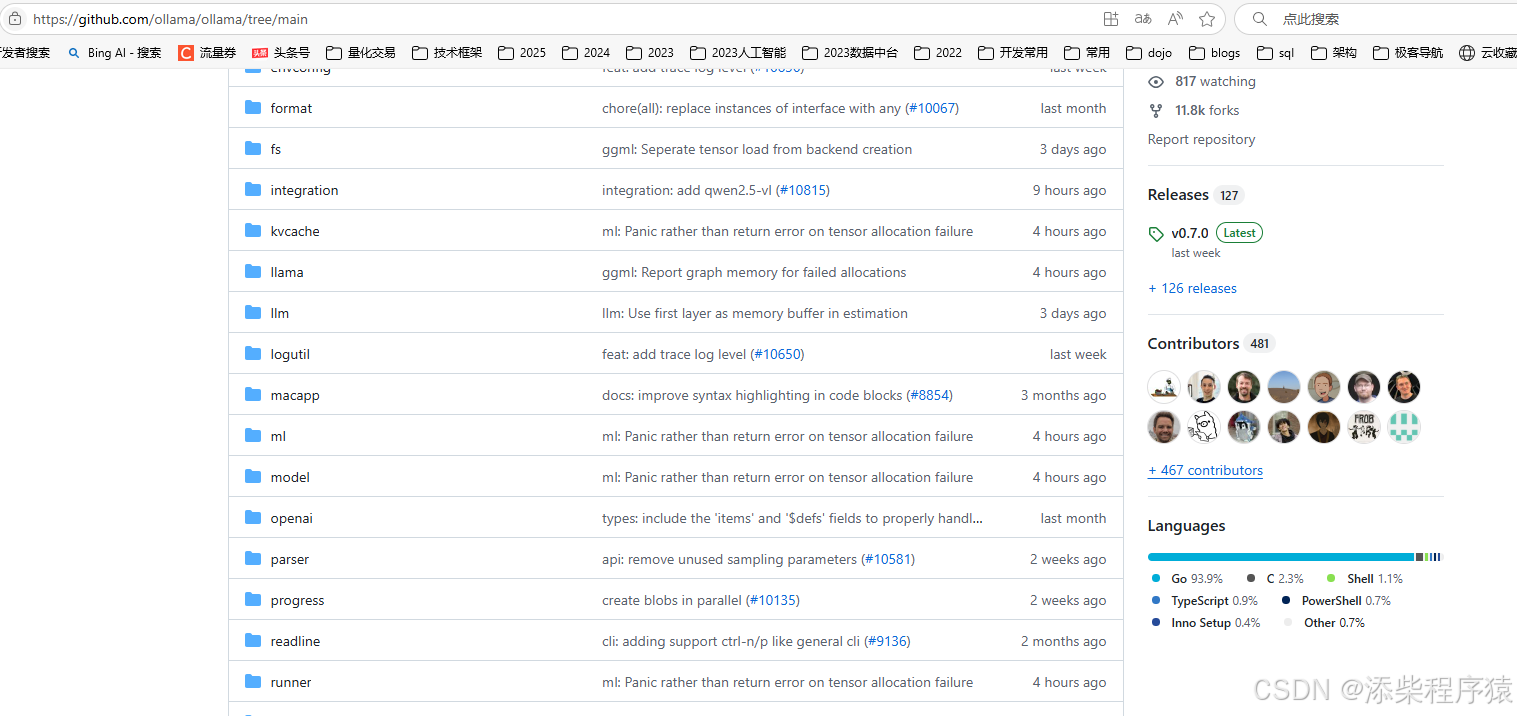This screenshot has width=1517, height=716.
Task: Open the 2025 bookmarks folder
Action: coord(522,53)
